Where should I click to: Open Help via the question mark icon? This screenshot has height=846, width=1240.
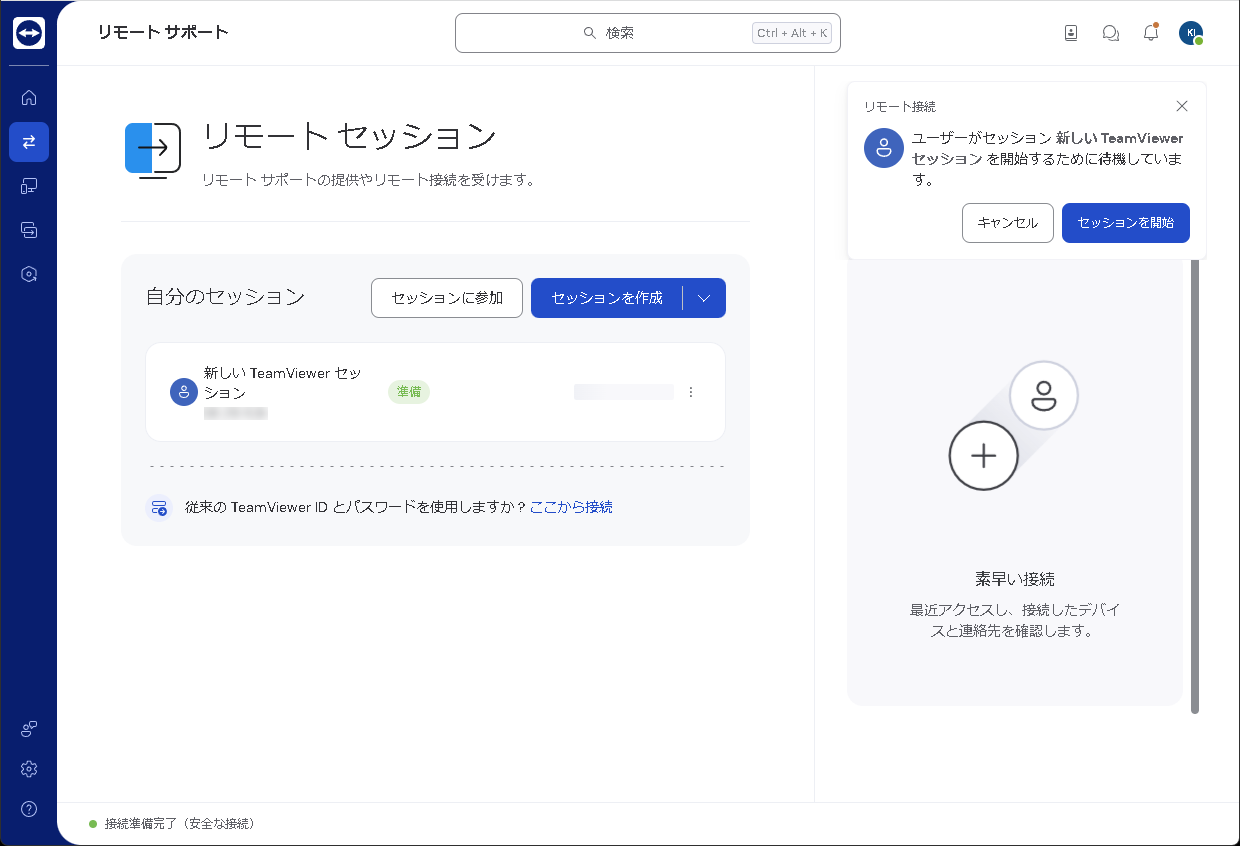(29, 809)
